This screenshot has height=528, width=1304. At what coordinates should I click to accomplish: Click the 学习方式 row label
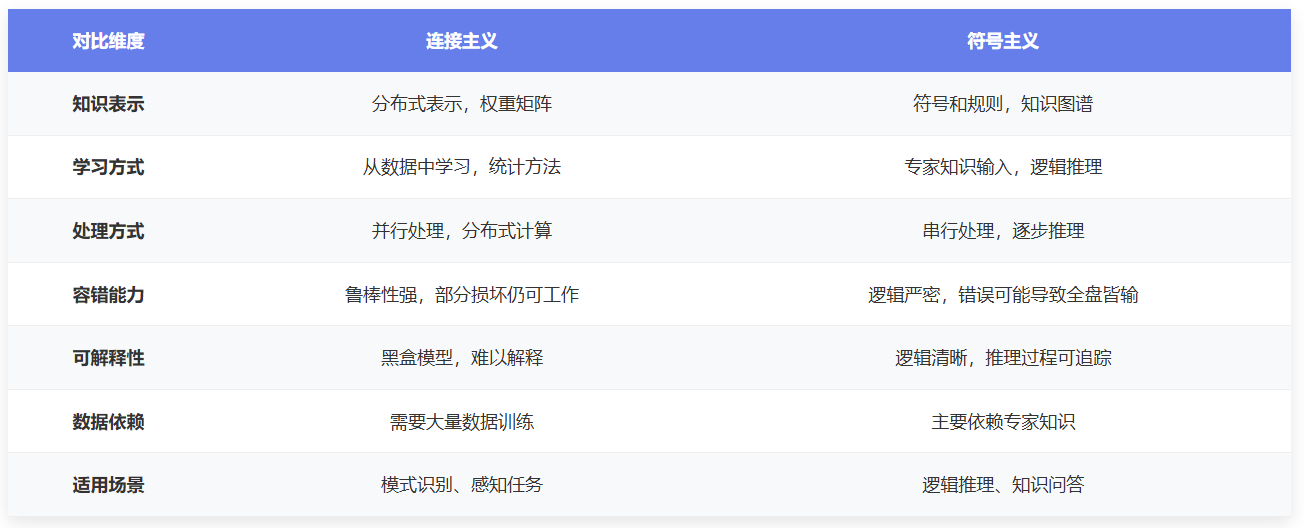(x=108, y=167)
